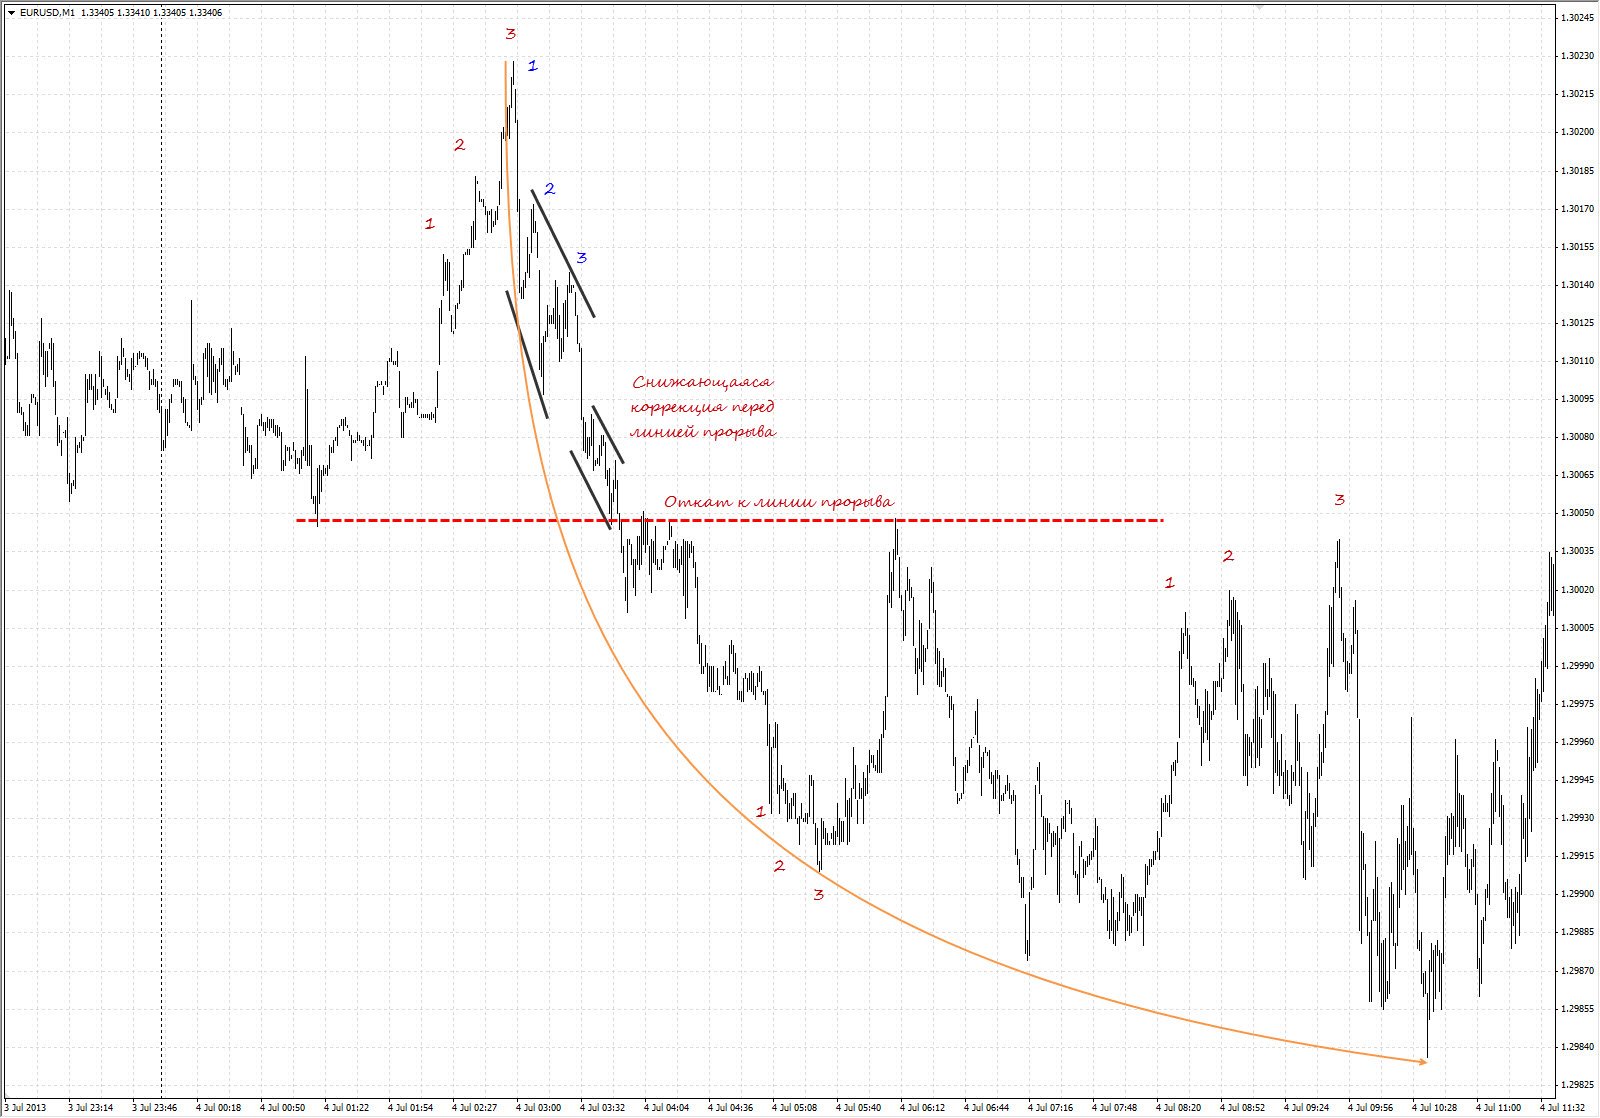Screen dimensions: 1600x1118
Task: Click the 4 Jul 11:32 time label
Action: tap(1562, 1107)
